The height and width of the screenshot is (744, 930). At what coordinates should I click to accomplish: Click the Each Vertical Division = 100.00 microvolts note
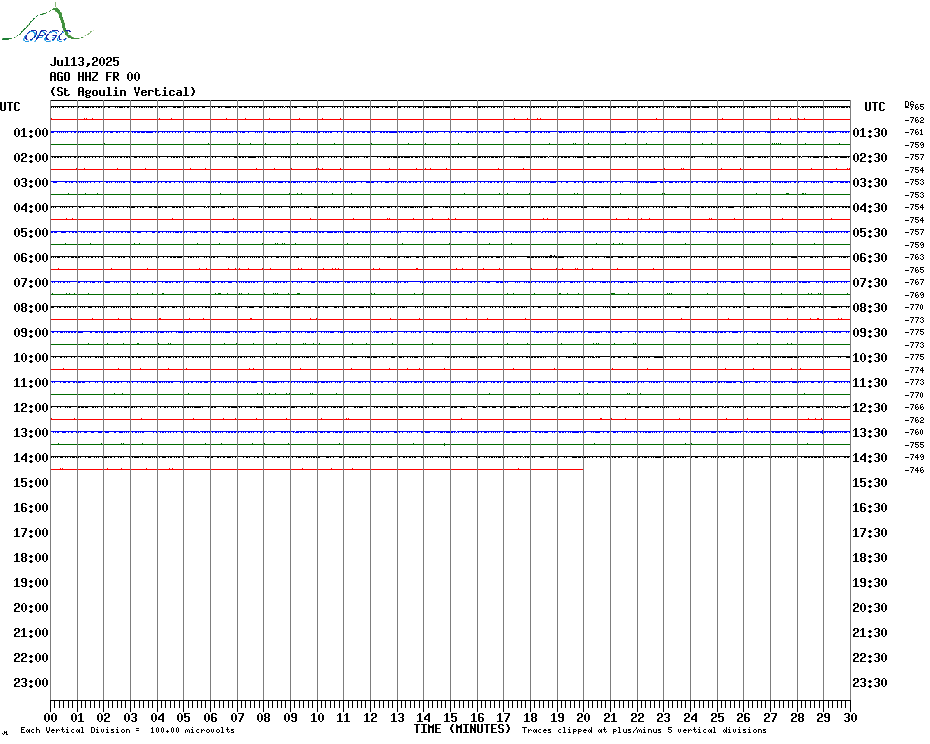[127, 730]
